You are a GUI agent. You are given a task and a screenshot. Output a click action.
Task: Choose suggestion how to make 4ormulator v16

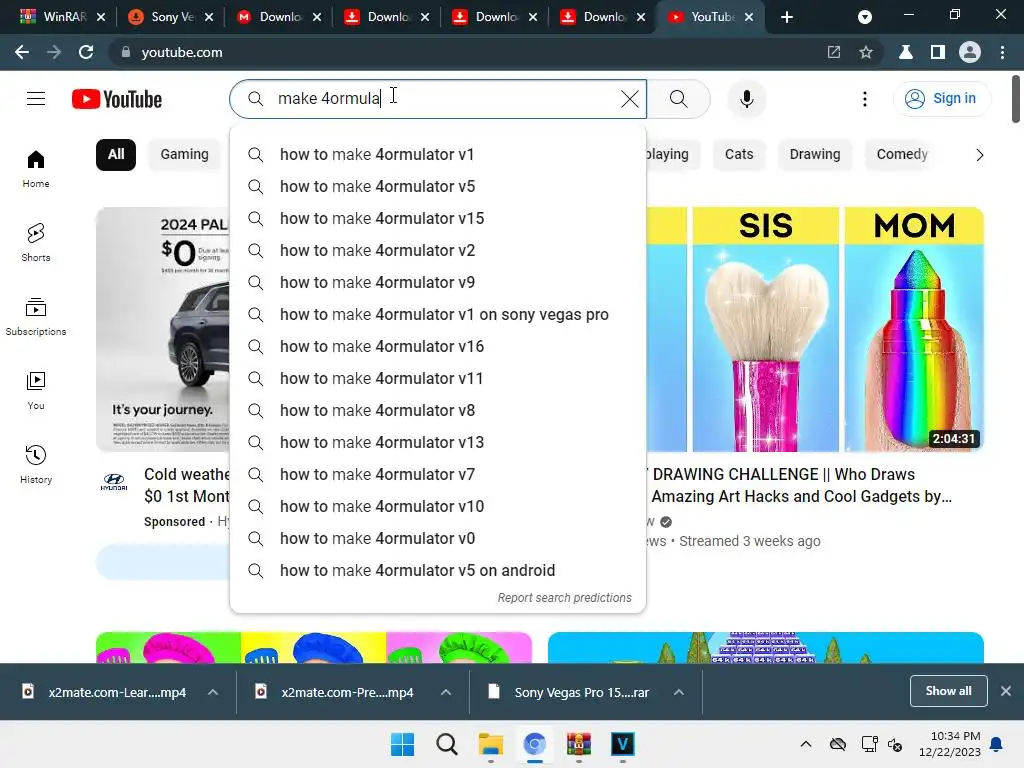coord(438,347)
